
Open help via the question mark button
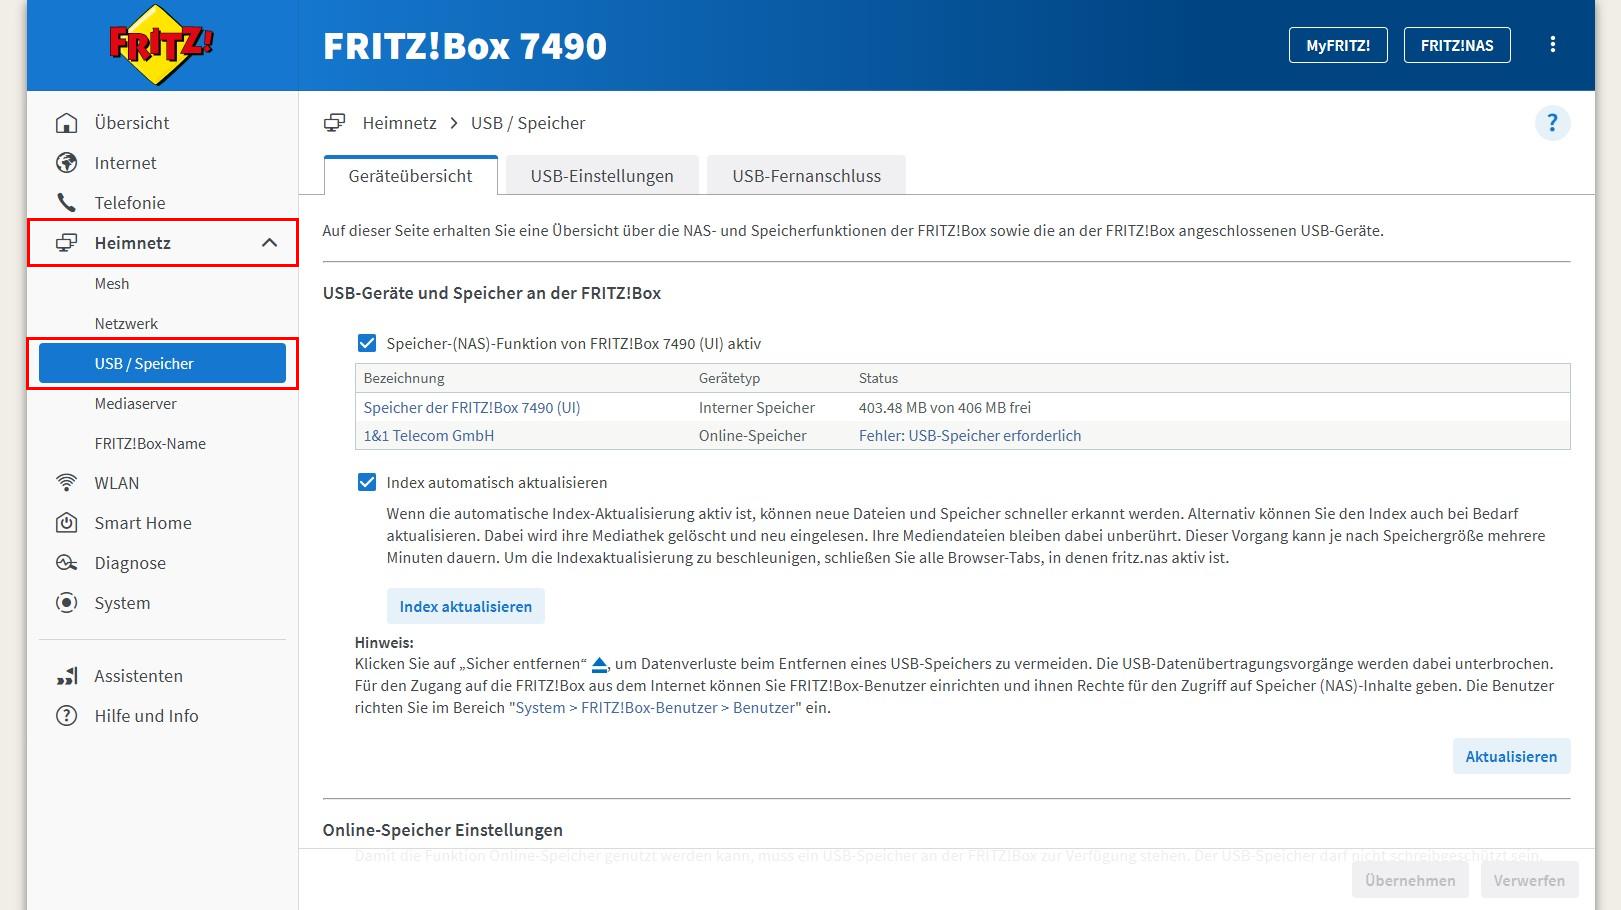pos(1552,123)
